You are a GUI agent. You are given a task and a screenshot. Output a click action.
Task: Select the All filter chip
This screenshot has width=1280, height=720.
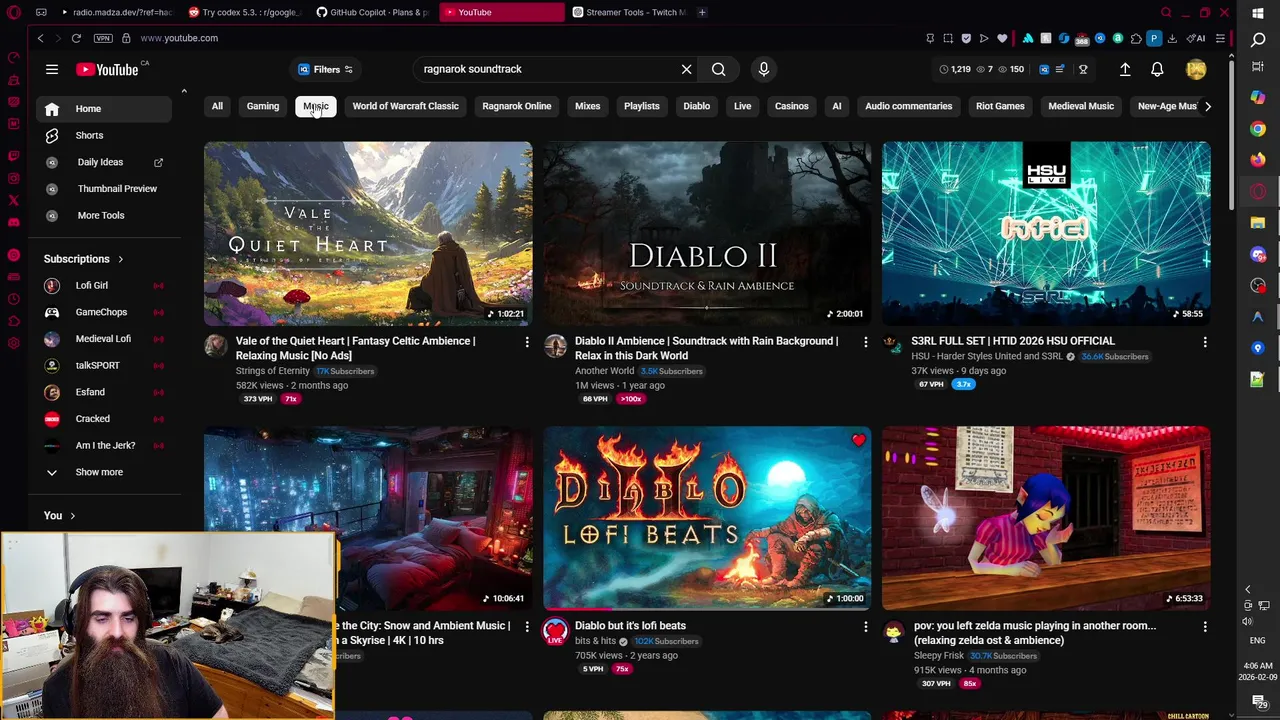[217, 106]
